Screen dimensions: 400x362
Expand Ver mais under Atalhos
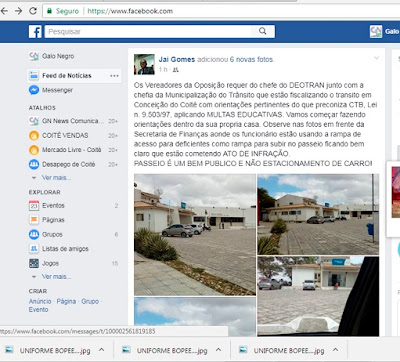(x=56, y=178)
